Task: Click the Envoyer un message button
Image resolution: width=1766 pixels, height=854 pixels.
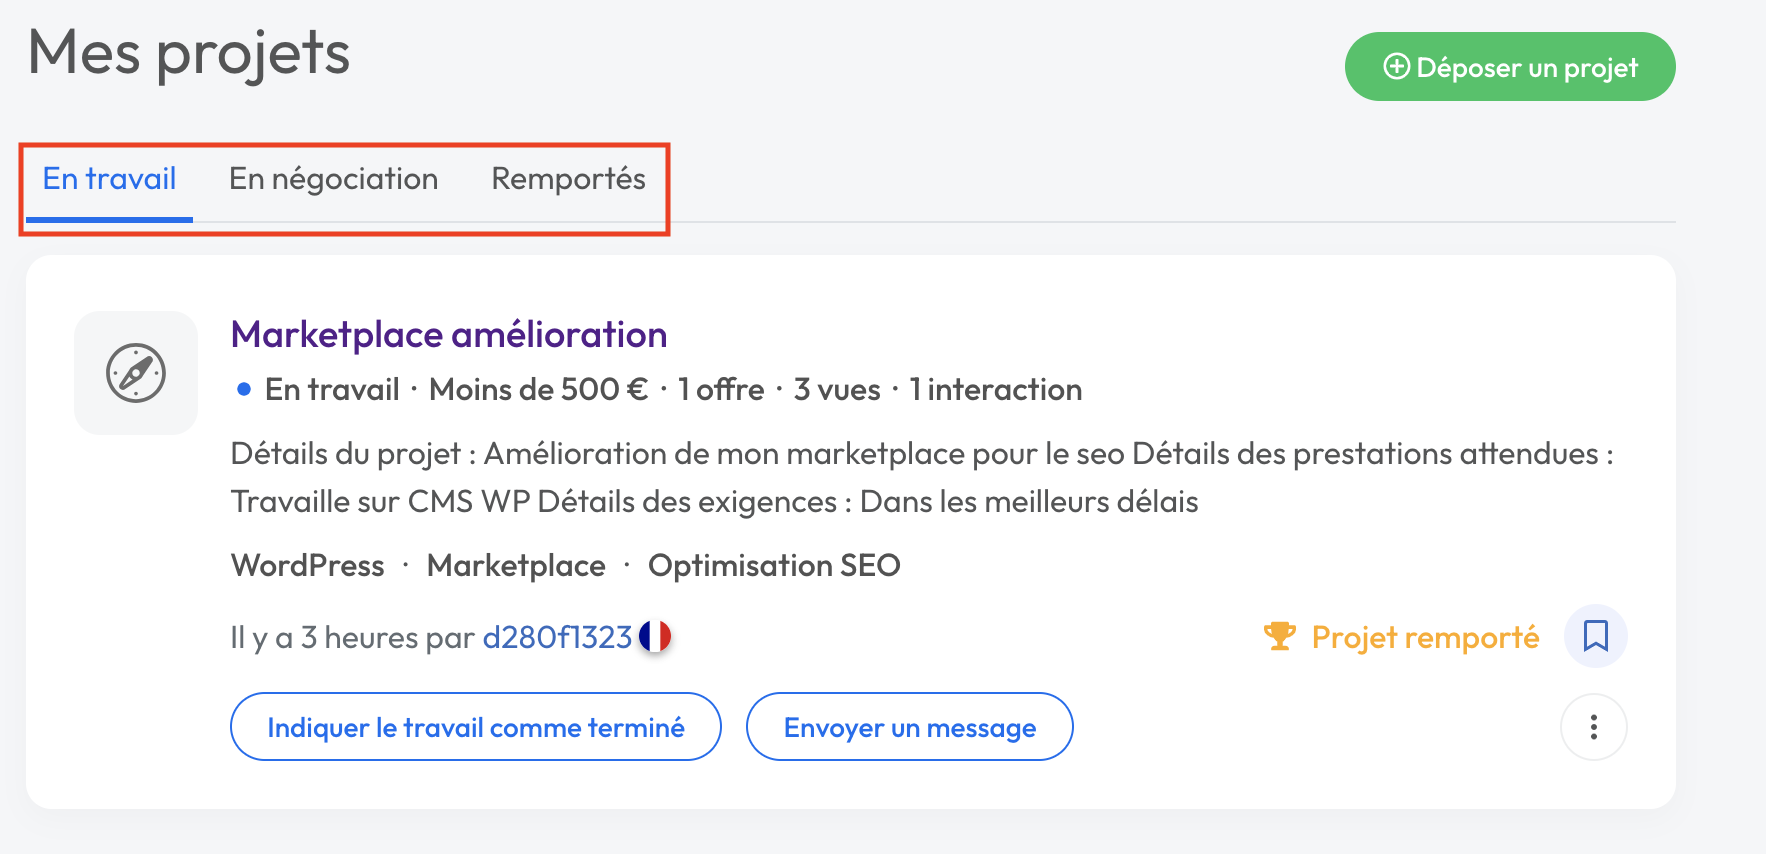Action: [909, 727]
